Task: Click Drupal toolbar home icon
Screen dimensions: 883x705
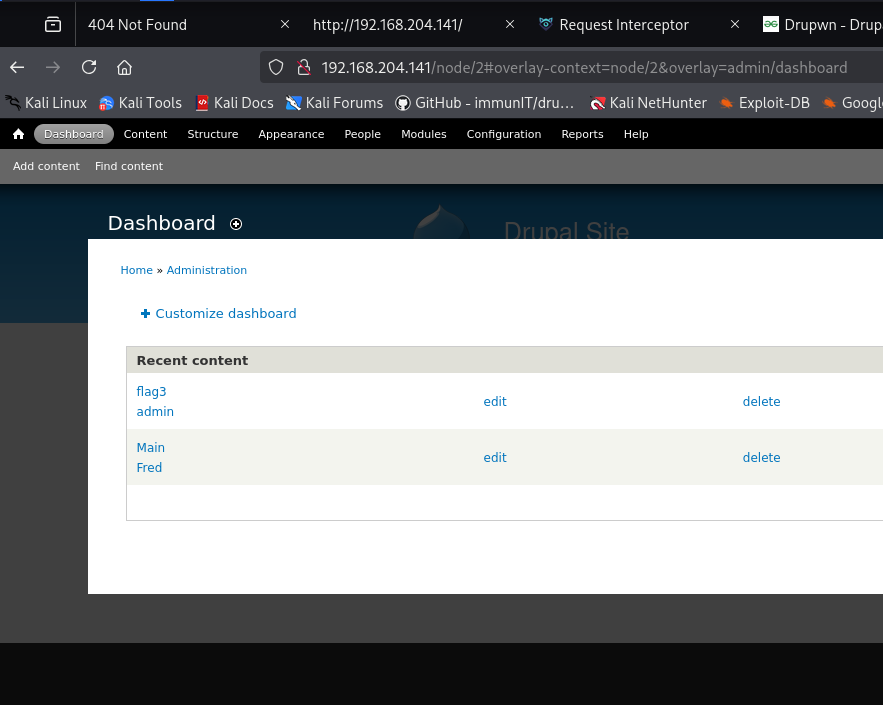Action: click(x=18, y=134)
